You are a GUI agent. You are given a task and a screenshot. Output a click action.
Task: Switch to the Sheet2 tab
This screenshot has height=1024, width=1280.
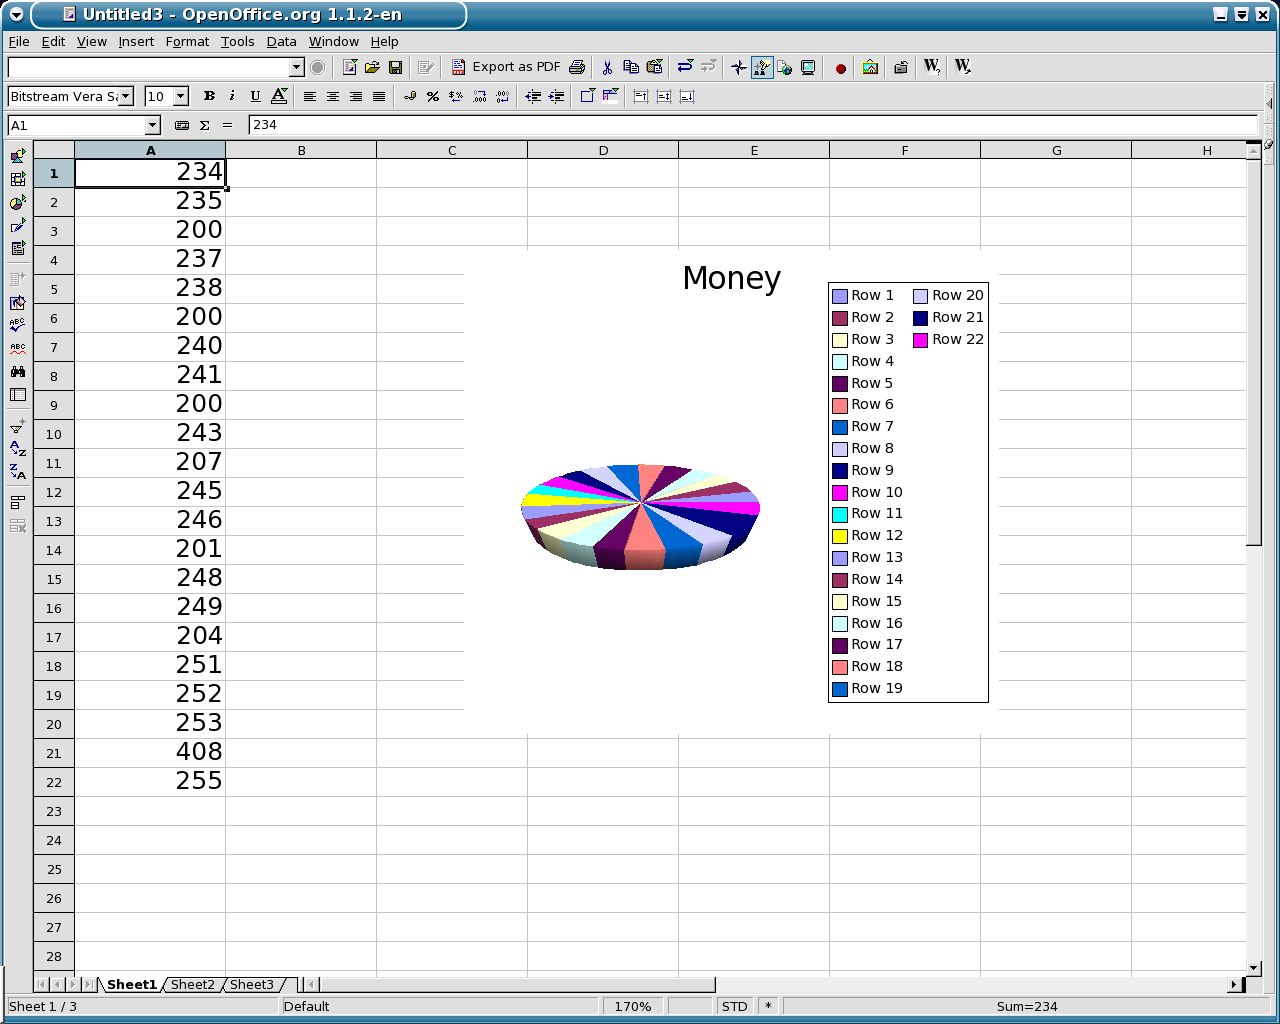click(192, 984)
